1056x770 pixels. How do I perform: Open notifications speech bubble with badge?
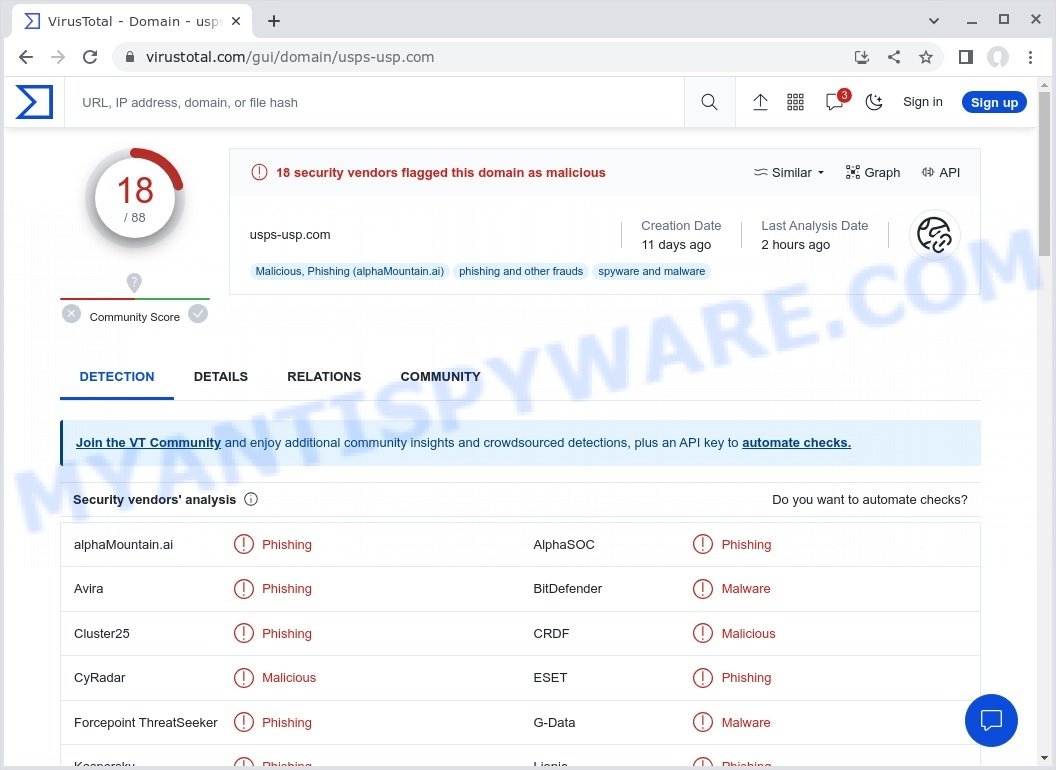[836, 101]
